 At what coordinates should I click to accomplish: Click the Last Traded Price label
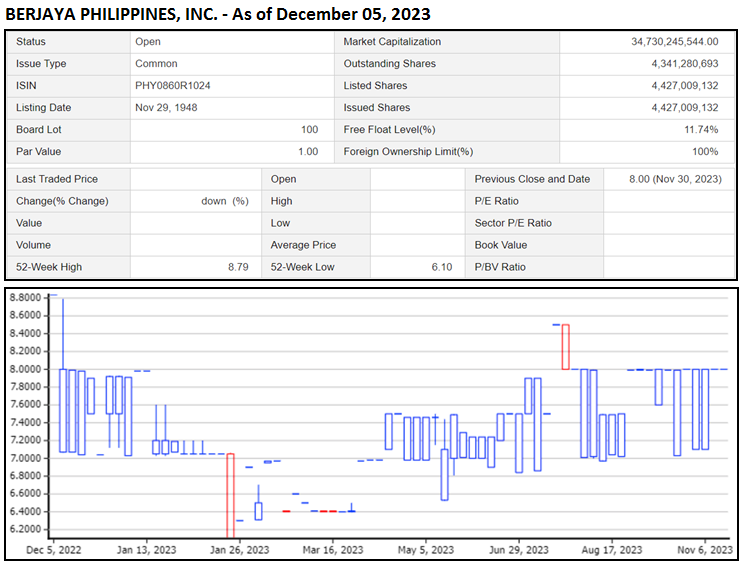[57, 179]
